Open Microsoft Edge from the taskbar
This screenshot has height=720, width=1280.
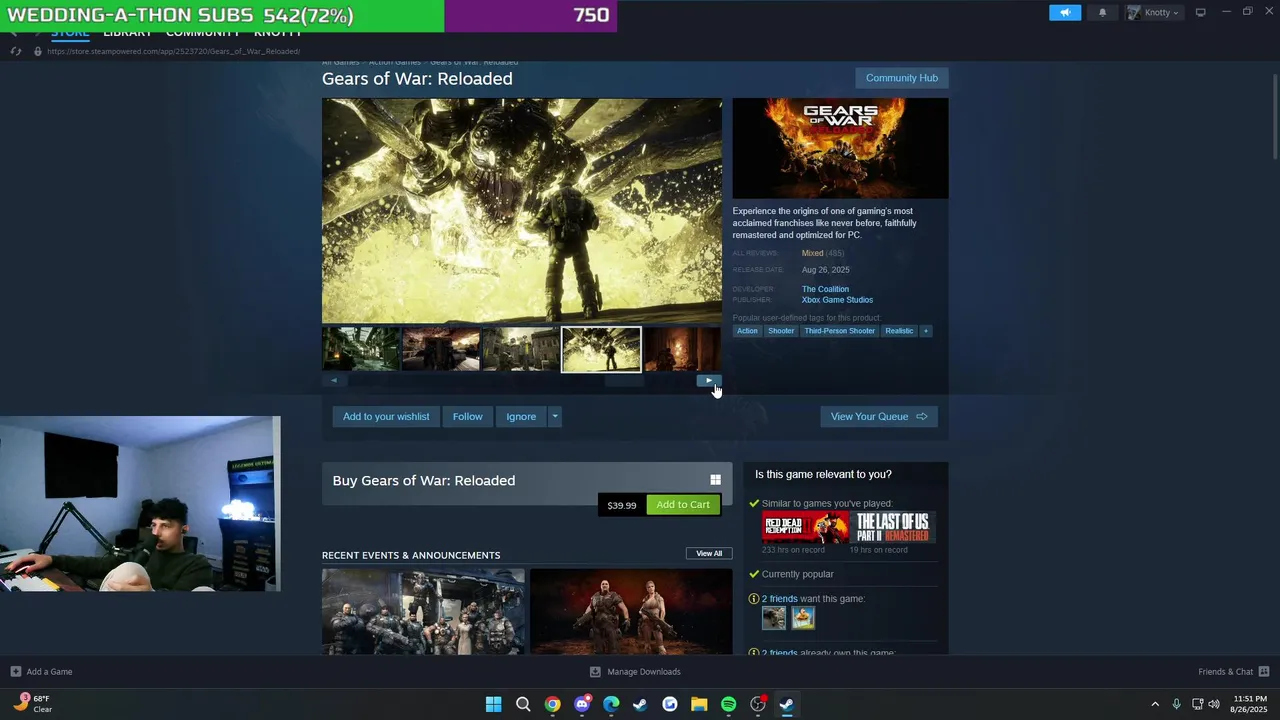(611, 704)
